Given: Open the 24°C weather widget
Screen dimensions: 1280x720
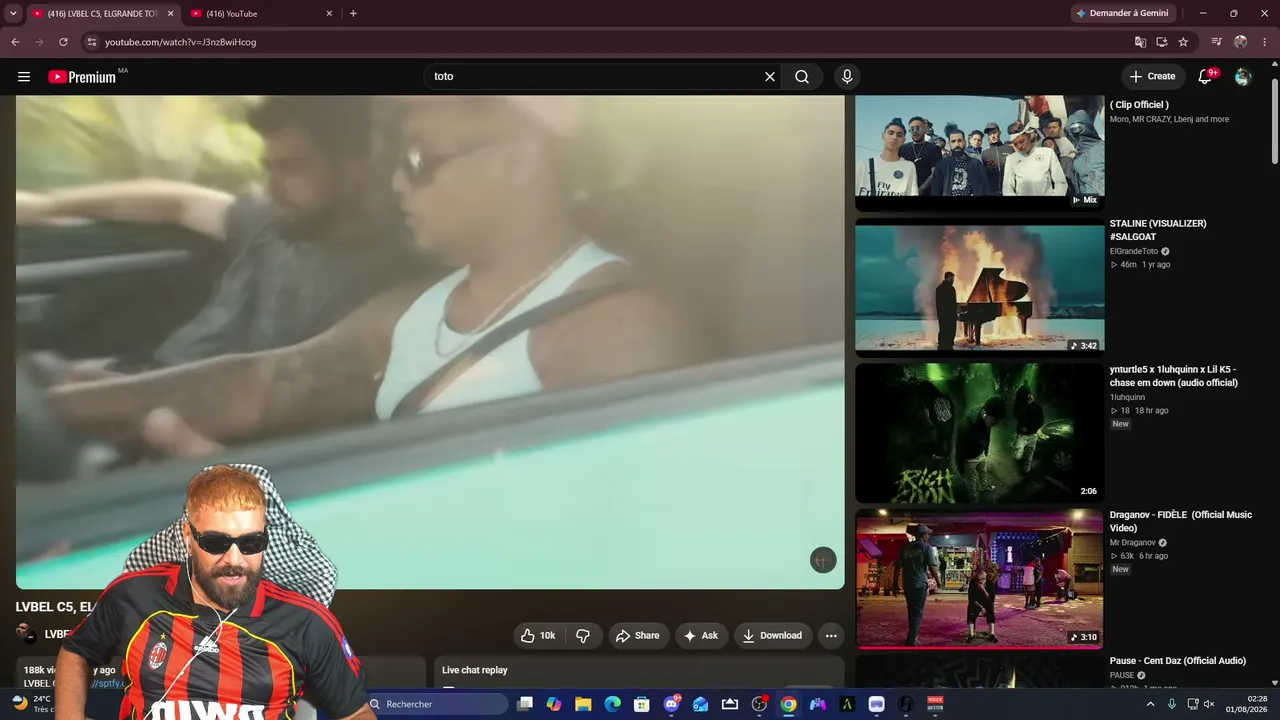Looking at the screenshot, I should click(32, 704).
